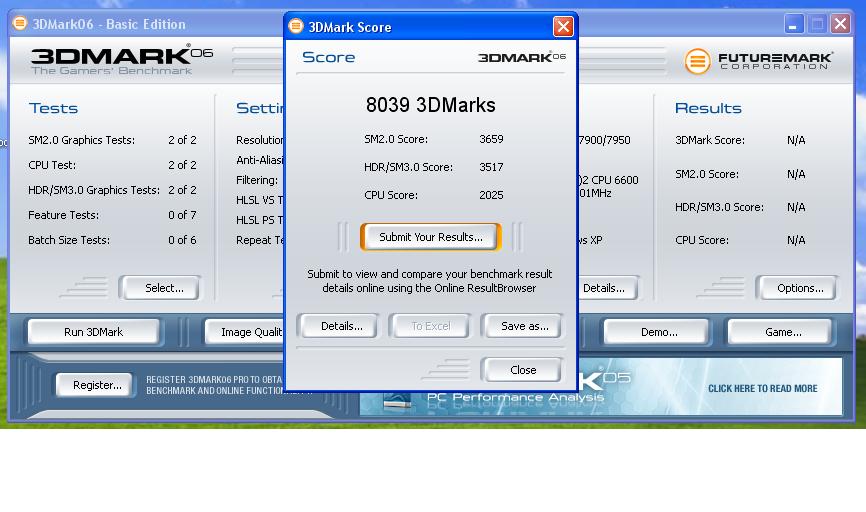
Task: Click the To Excel button
Action: tap(431, 326)
